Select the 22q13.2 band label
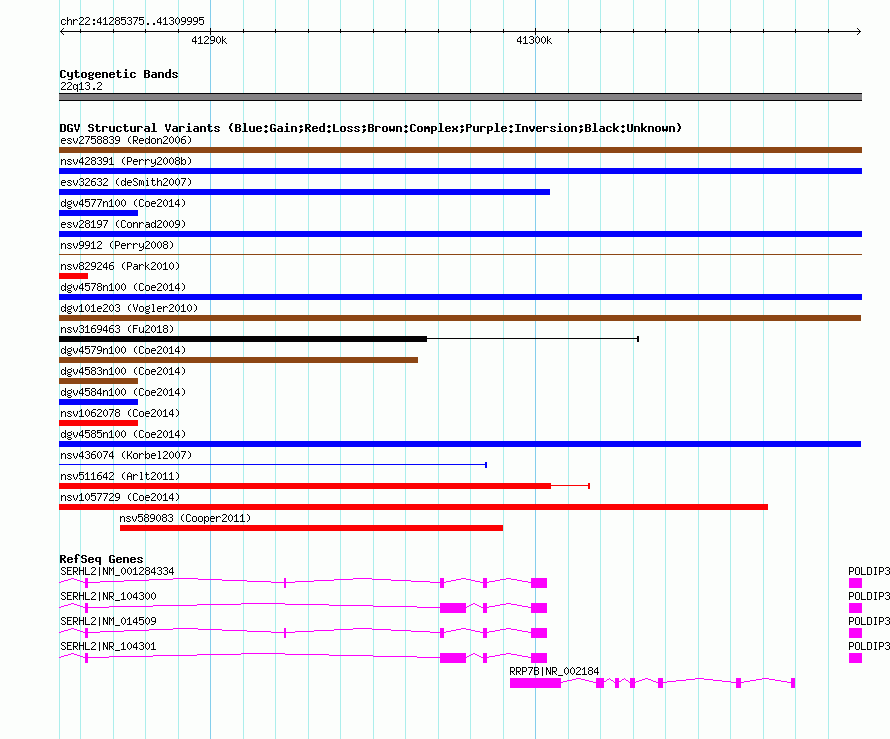The height and width of the screenshot is (739, 890). (81, 86)
